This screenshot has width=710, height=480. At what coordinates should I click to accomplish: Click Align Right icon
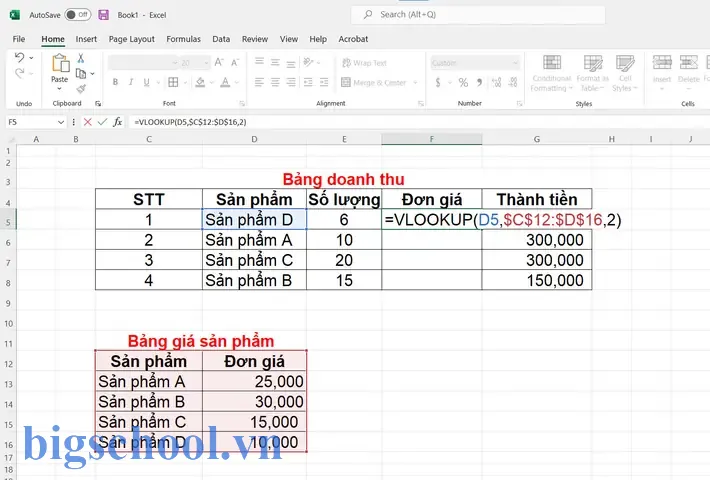point(291,82)
